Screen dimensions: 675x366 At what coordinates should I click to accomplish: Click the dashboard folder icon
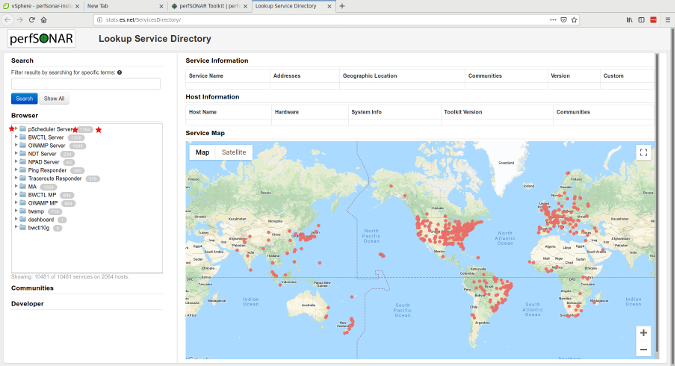point(23,219)
